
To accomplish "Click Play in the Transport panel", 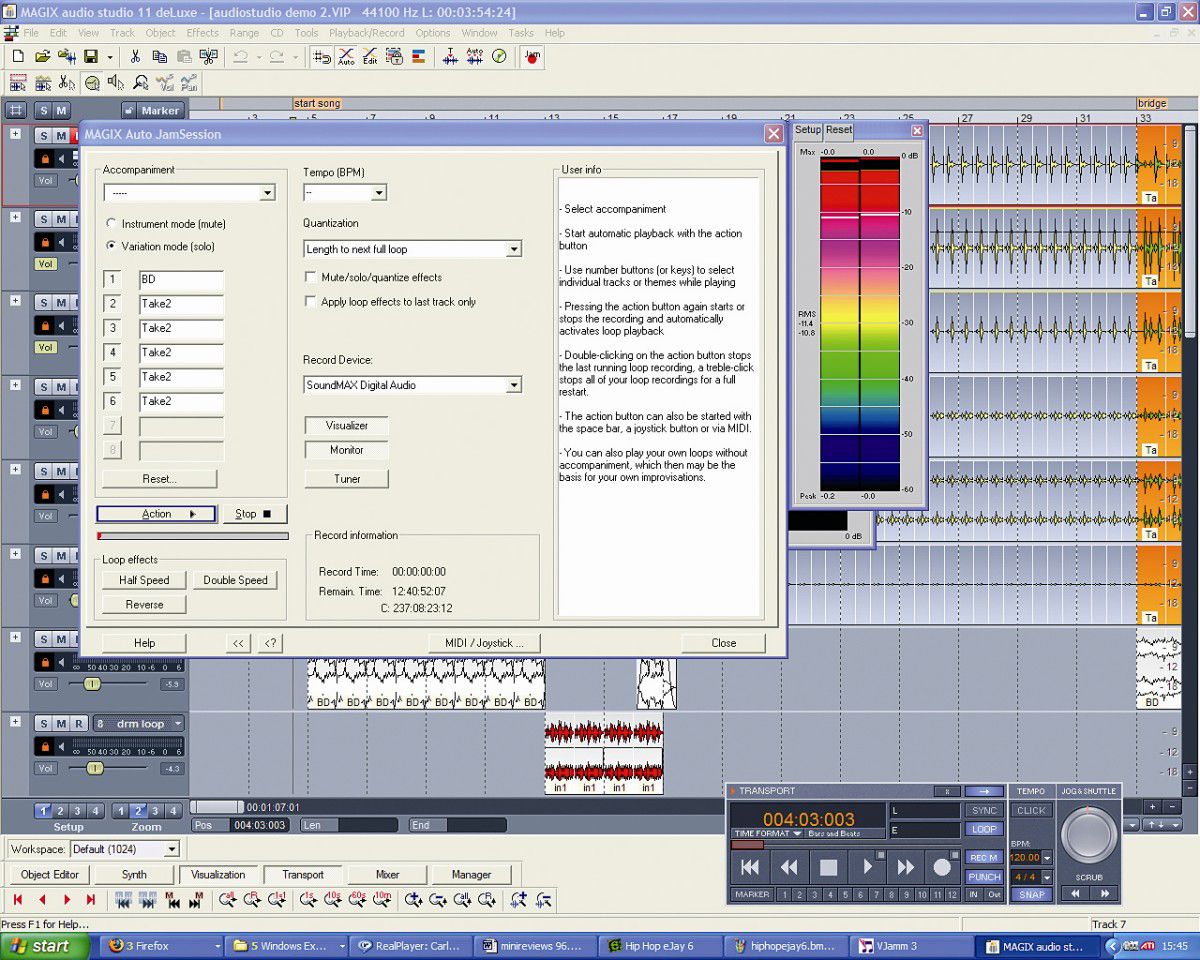I will coord(866,867).
